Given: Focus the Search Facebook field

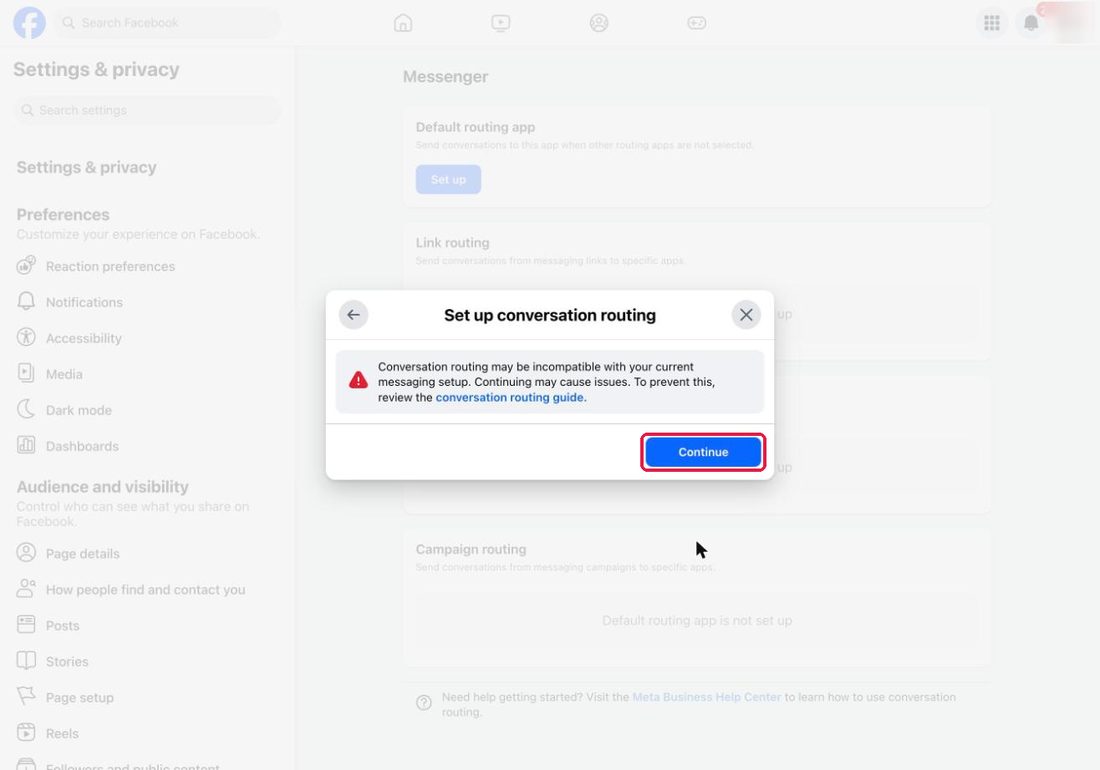Looking at the screenshot, I should pos(168,22).
